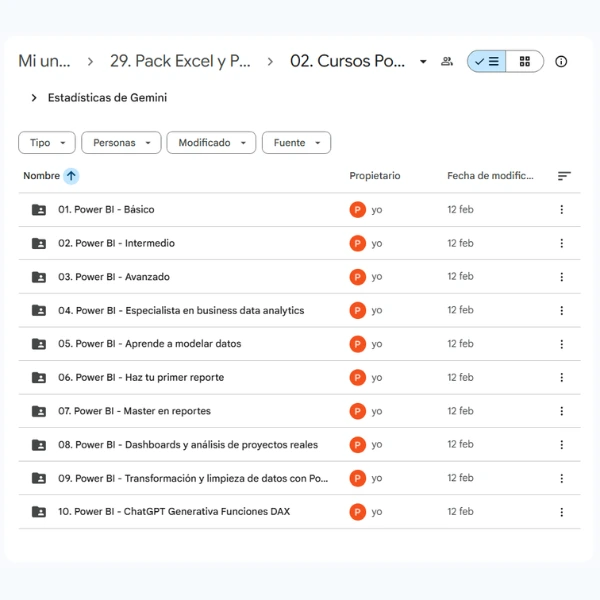Select '03. Power BI - Avanzado' folder name

point(114,277)
